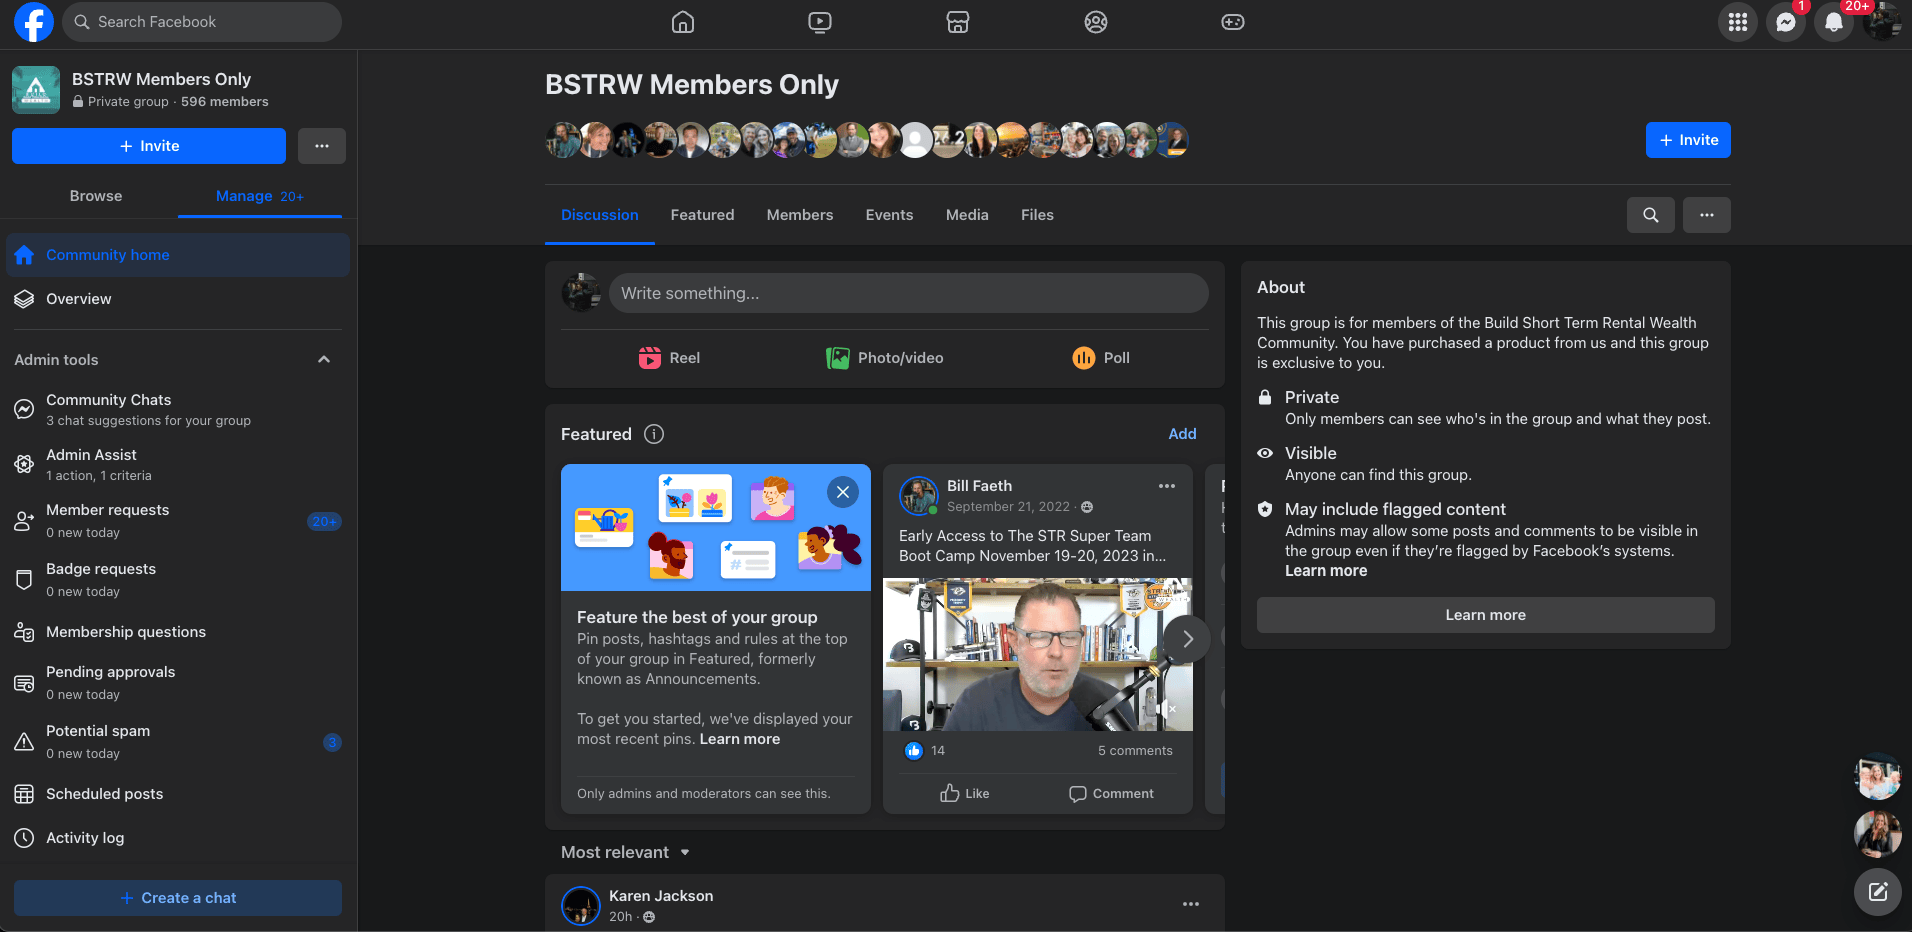Click the Write something input box

pos(908,293)
